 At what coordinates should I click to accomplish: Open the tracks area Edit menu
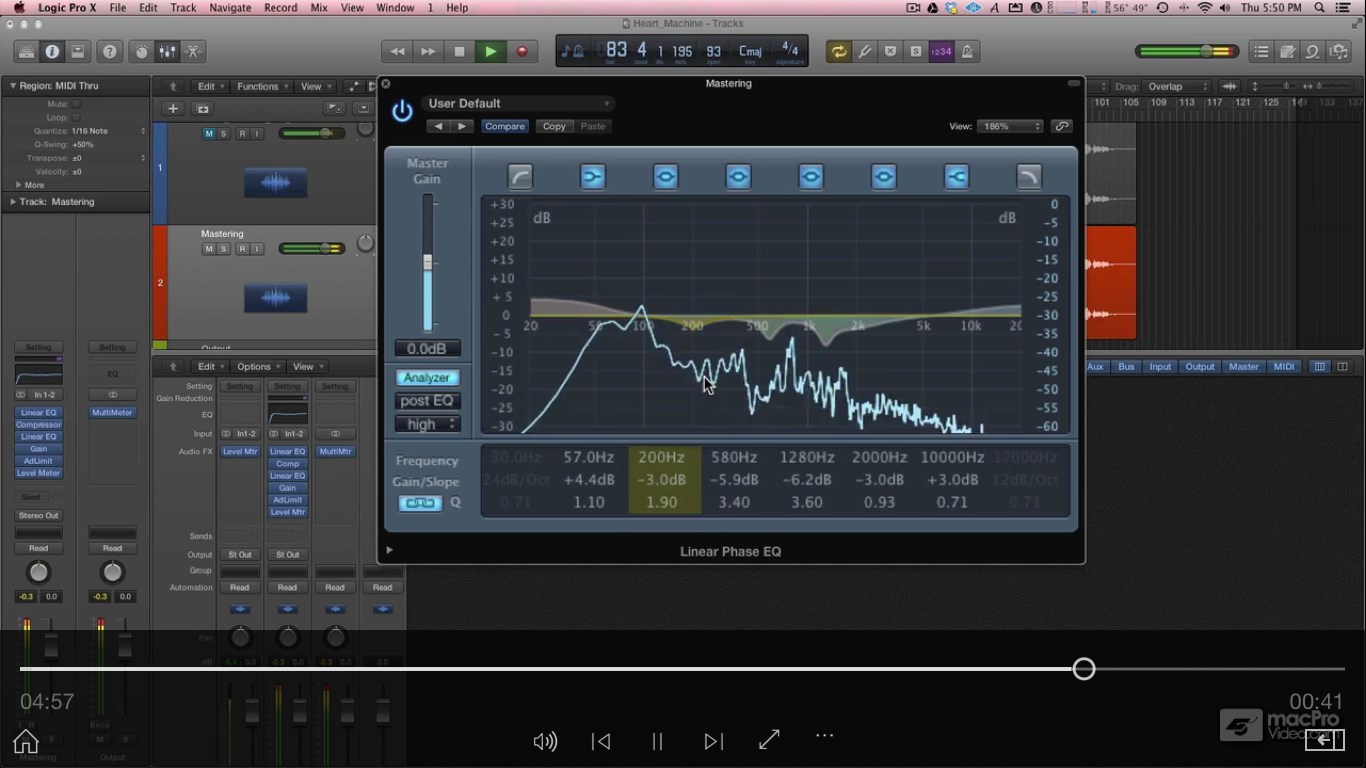[210, 87]
